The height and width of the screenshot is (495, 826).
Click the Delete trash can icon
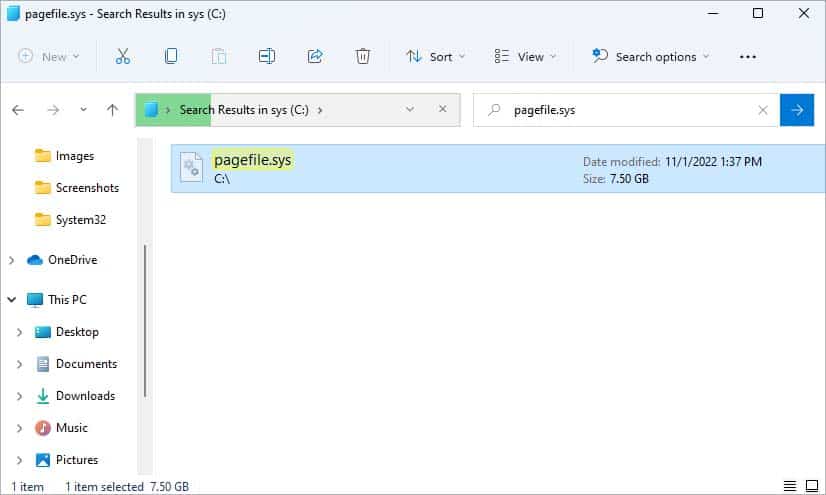362,56
